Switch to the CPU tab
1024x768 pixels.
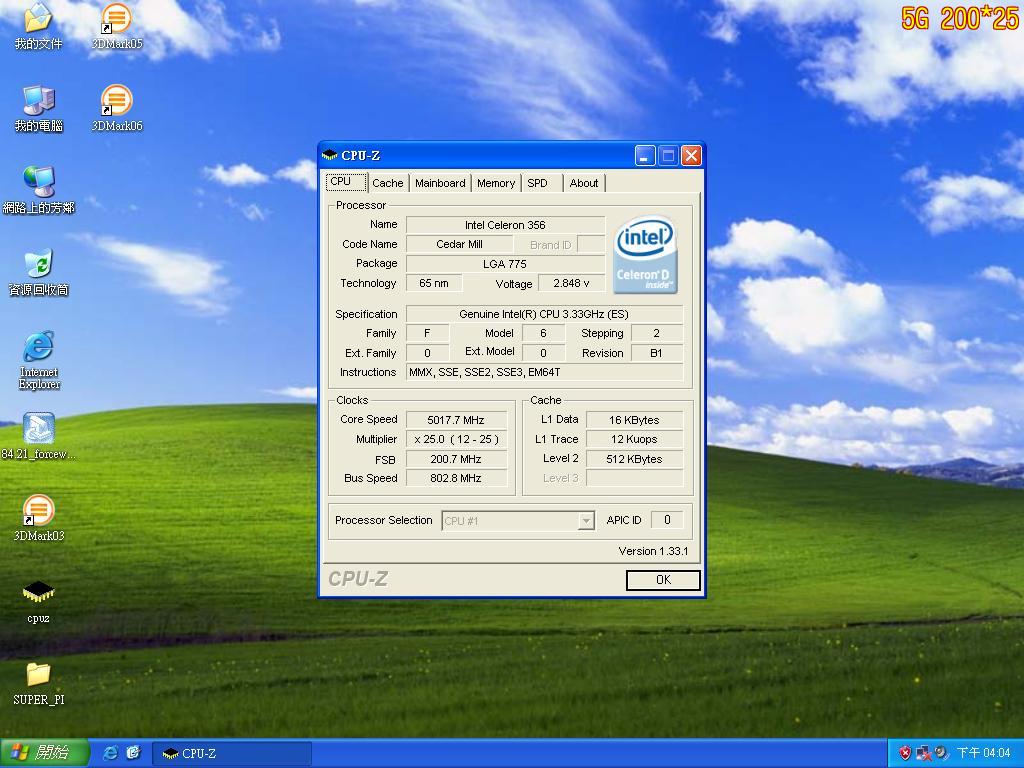pyautogui.click(x=346, y=182)
